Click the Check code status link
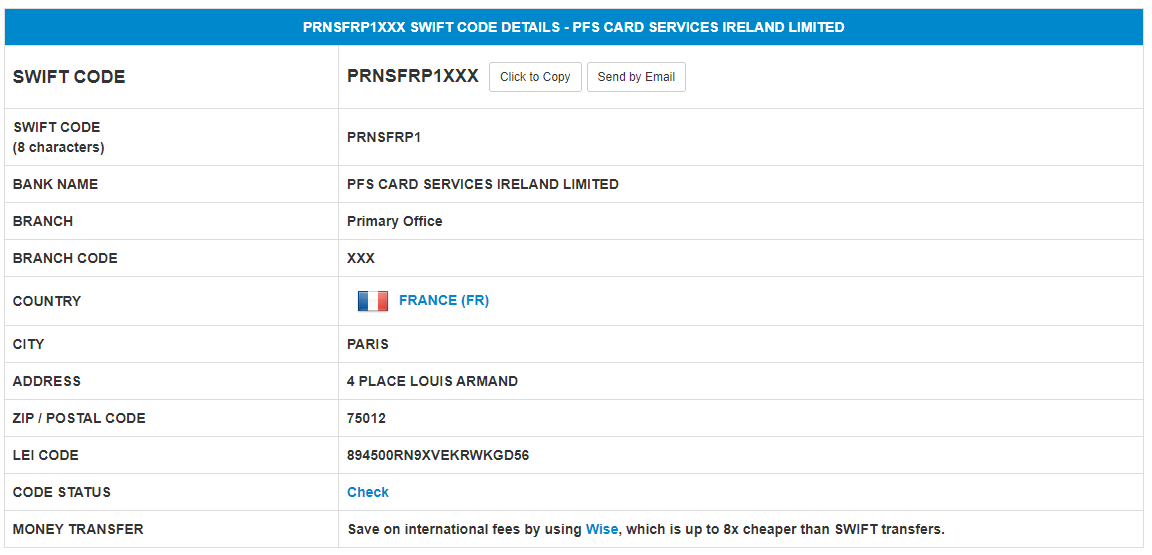The height and width of the screenshot is (555, 1152). 368,493
